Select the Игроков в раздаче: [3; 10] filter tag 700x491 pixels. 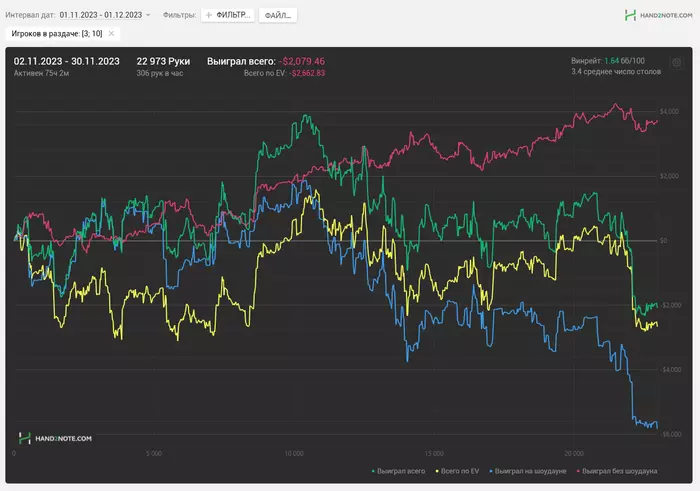[x=56, y=33]
